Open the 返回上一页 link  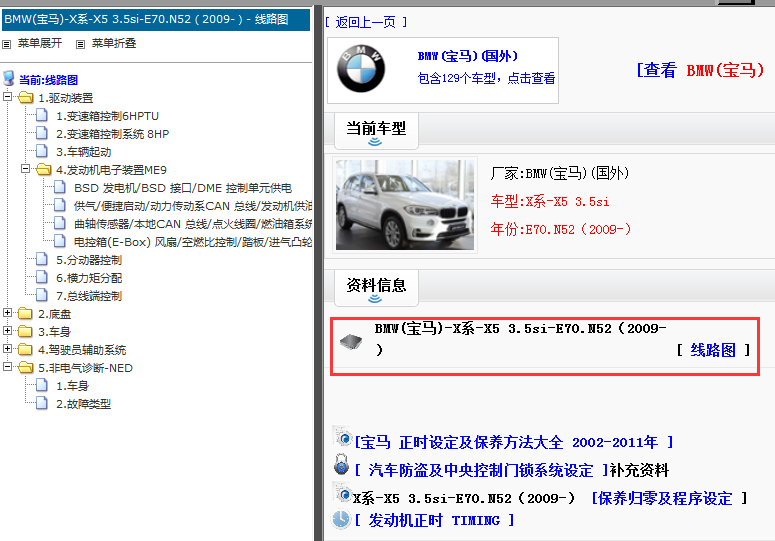366,22
